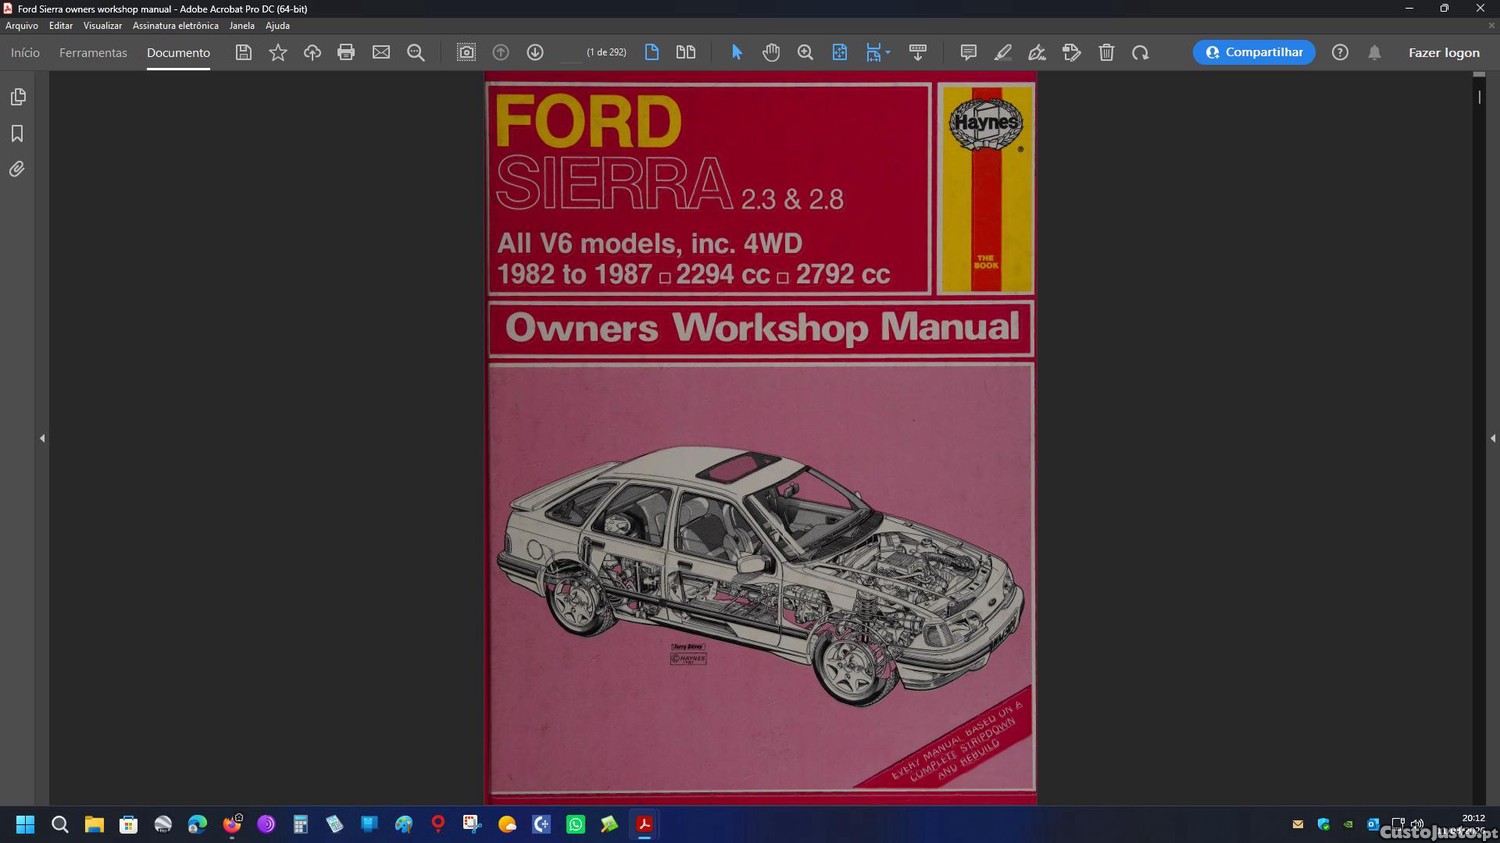1500x843 pixels.
Task: Go to the next page arrow
Action: [535, 52]
